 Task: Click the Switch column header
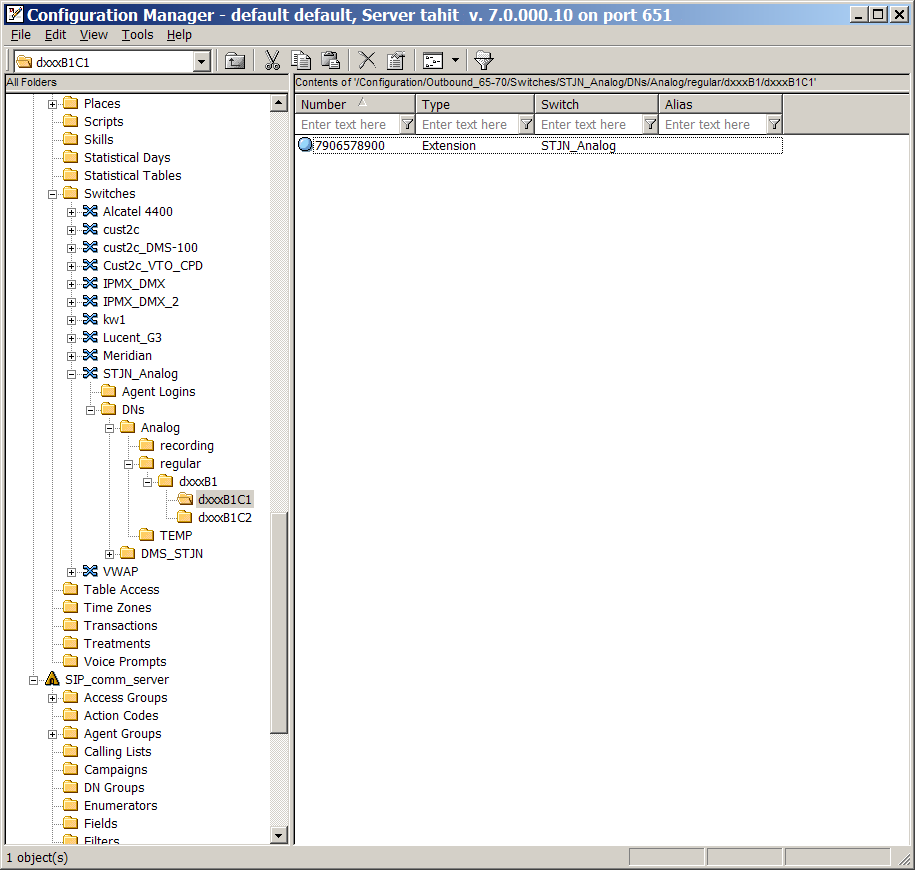(595, 104)
